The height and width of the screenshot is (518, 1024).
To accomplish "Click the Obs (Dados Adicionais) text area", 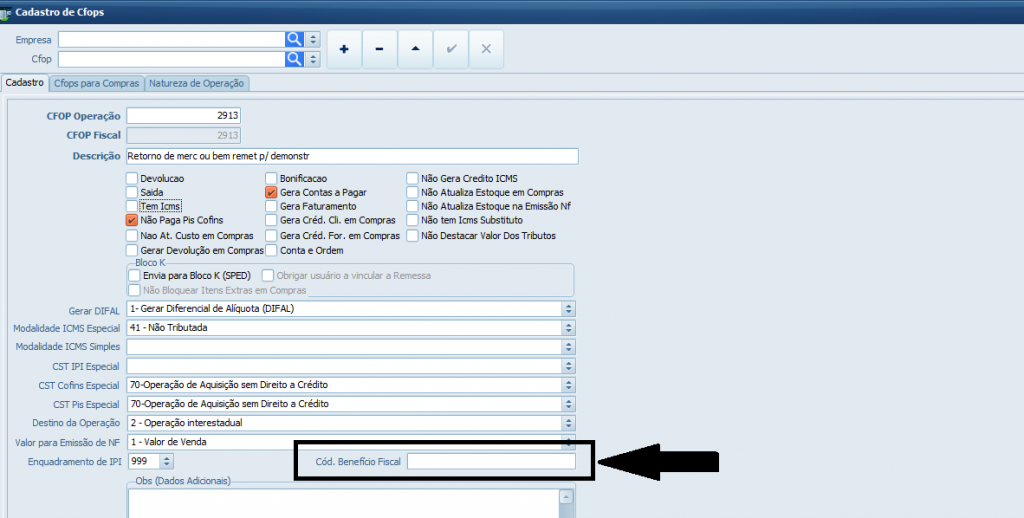I will pyautogui.click(x=344, y=503).
